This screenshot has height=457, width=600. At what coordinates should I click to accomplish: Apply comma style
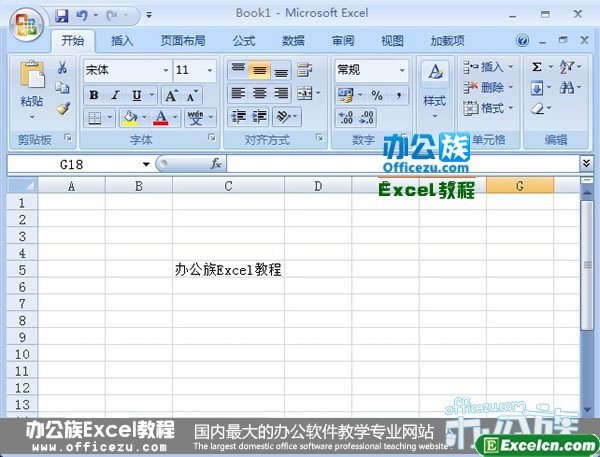[x=399, y=96]
